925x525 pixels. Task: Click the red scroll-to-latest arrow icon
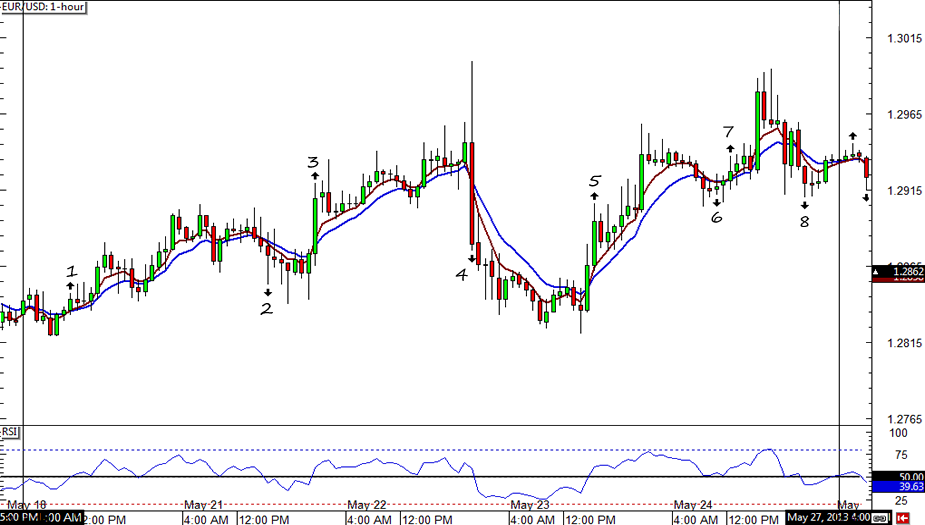[902, 519]
